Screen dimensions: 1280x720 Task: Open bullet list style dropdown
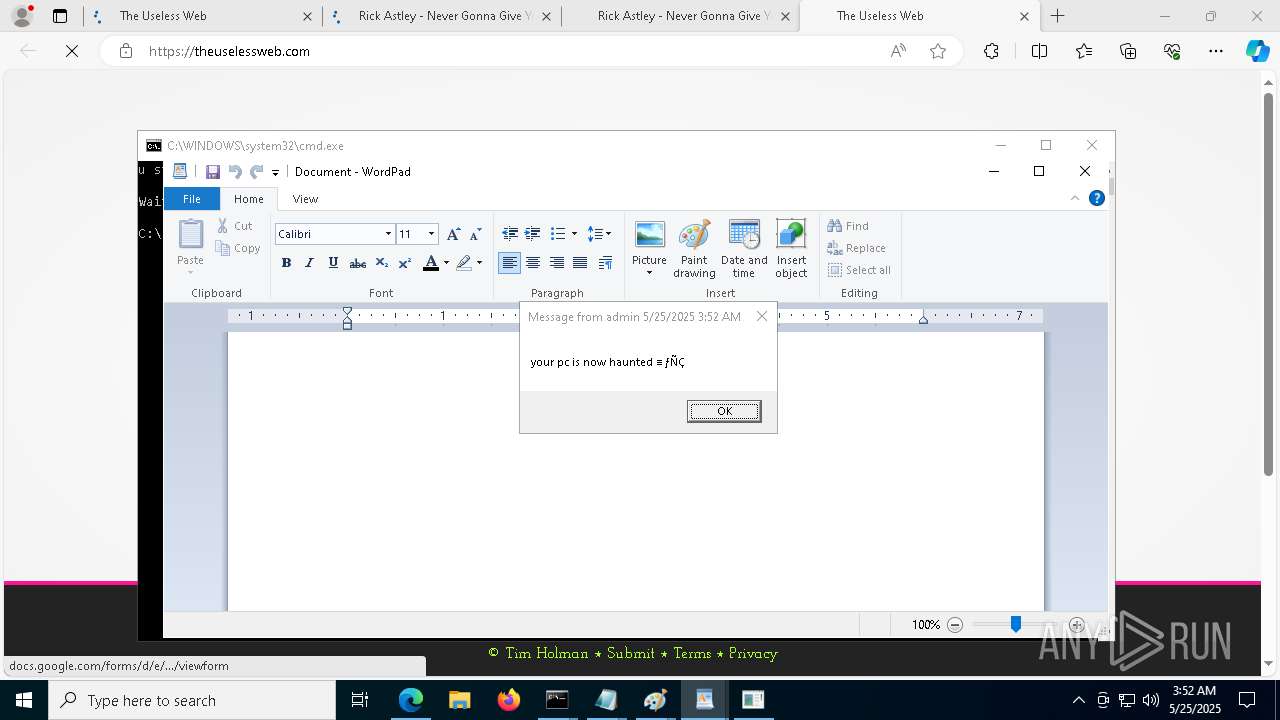(574, 234)
